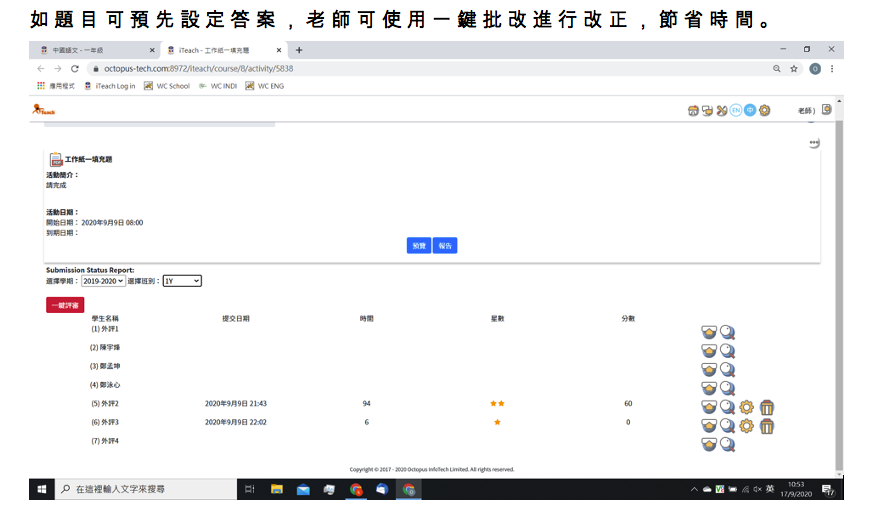Open the 應用程式 apps bookmark
This screenshot has height=523, width=884.
(55, 86)
